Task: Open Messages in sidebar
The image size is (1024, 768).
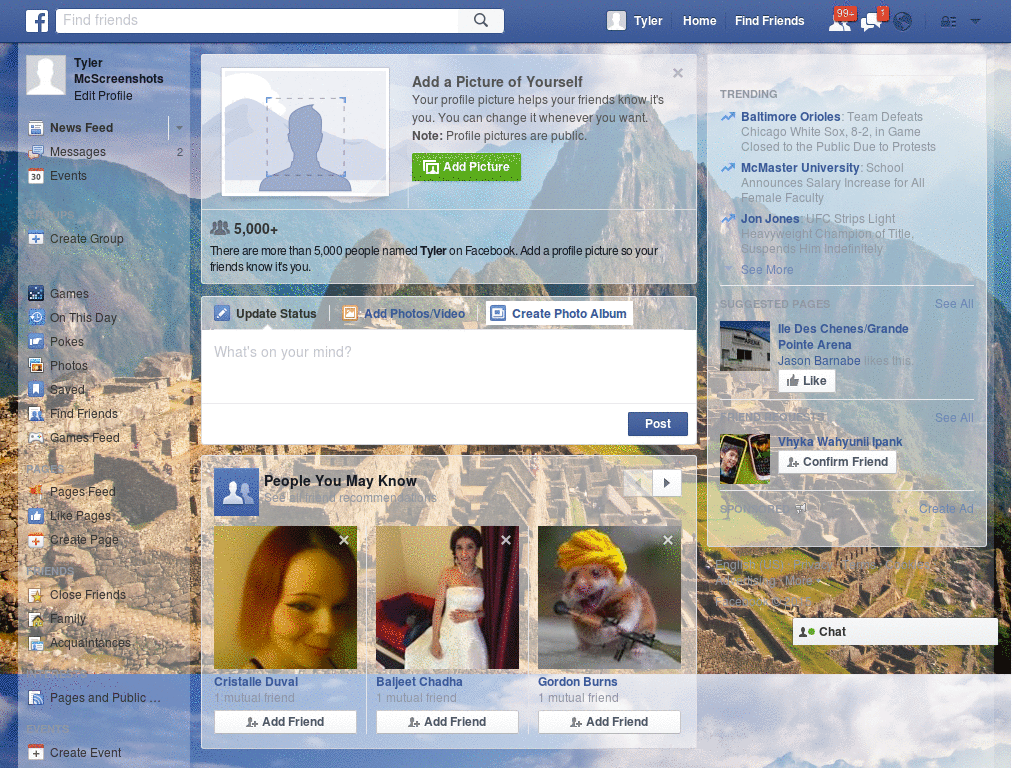Action: [x=78, y=152]
